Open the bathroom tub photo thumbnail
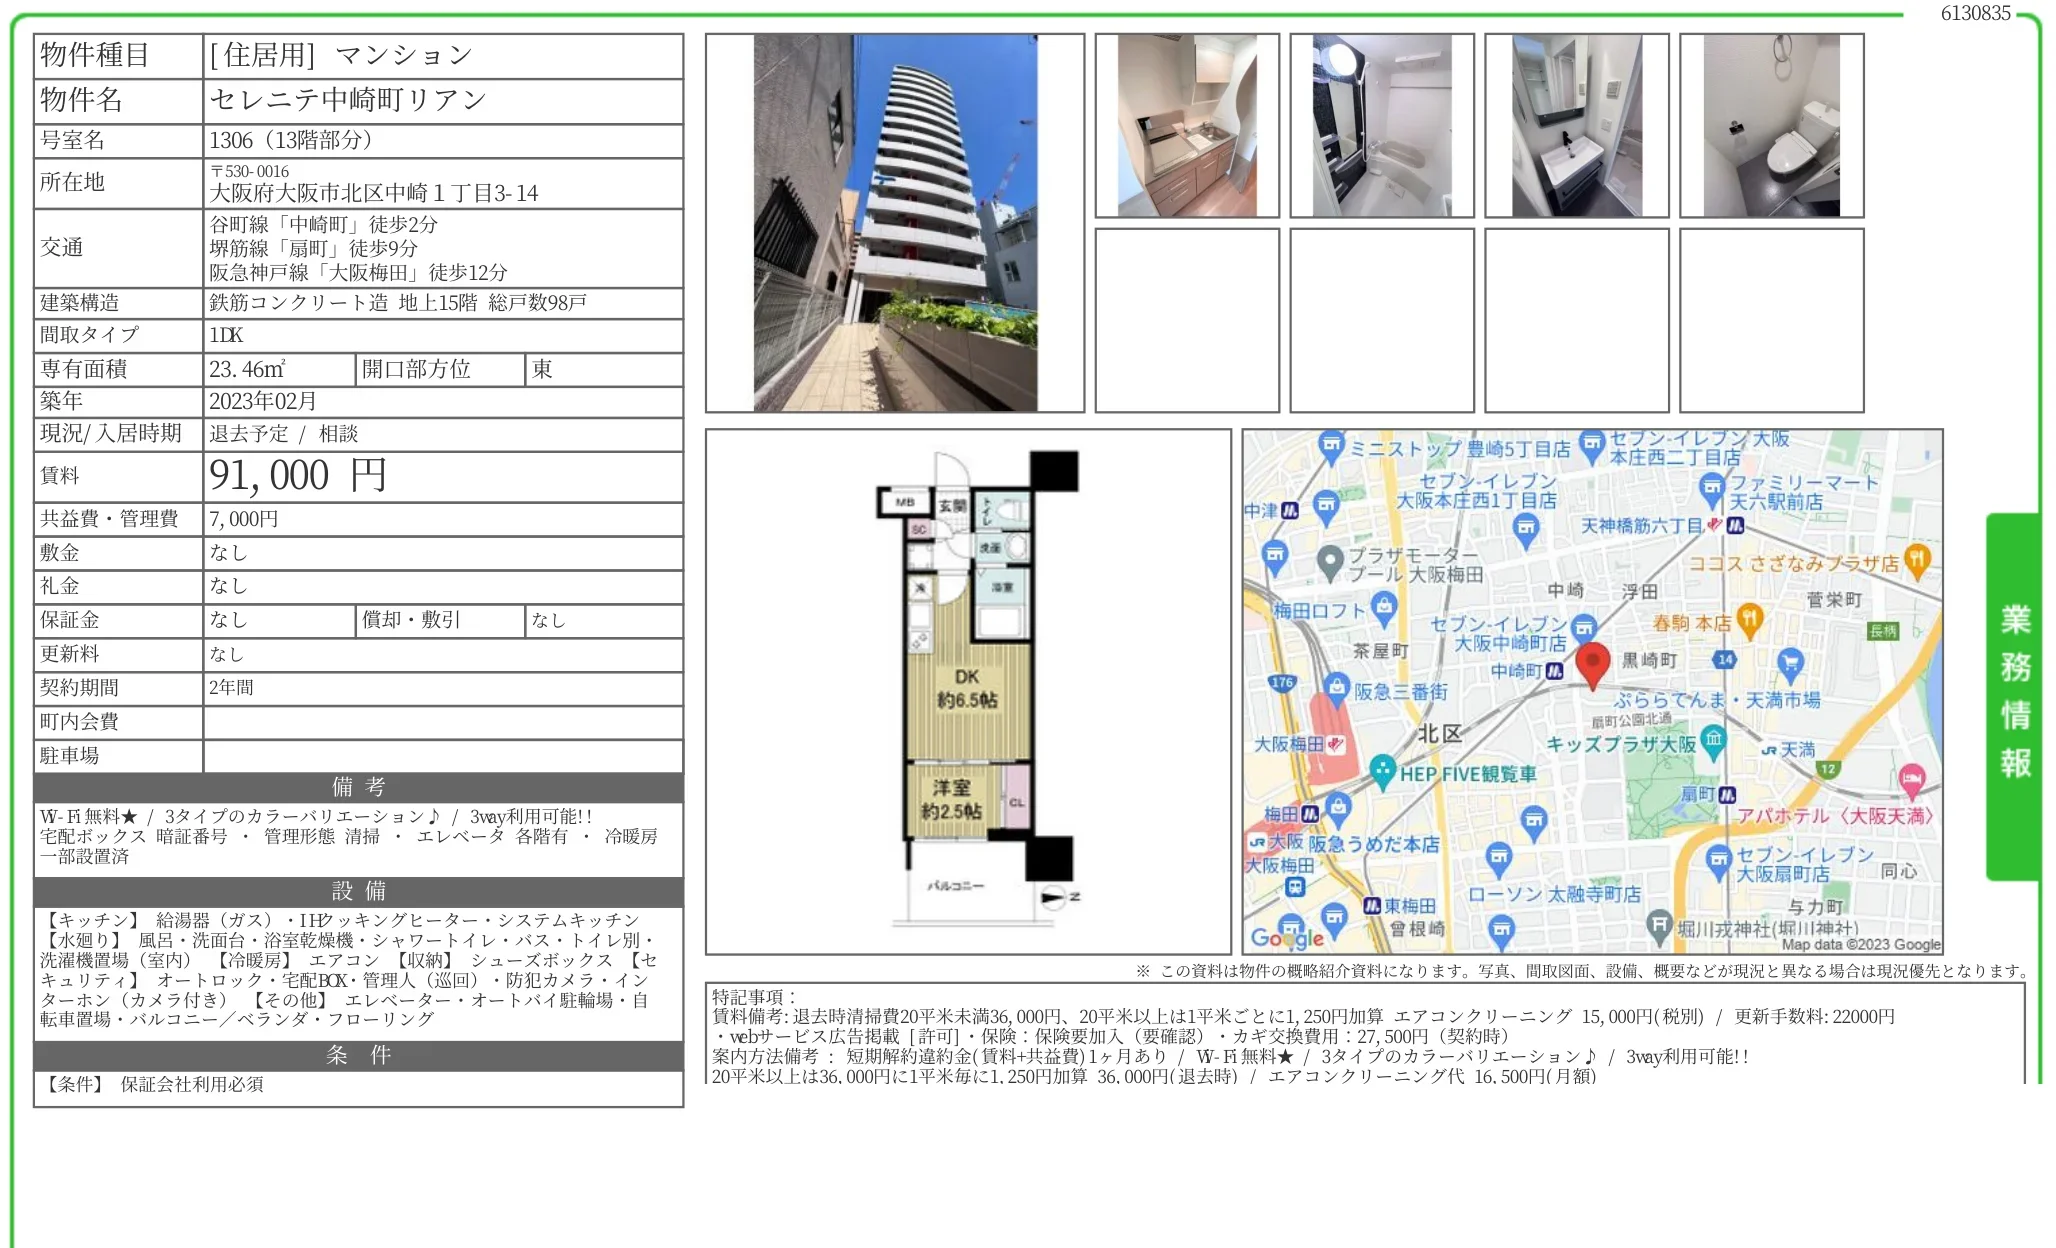The width and height of the screenshot is (2056, 1248). [1381, 126]
